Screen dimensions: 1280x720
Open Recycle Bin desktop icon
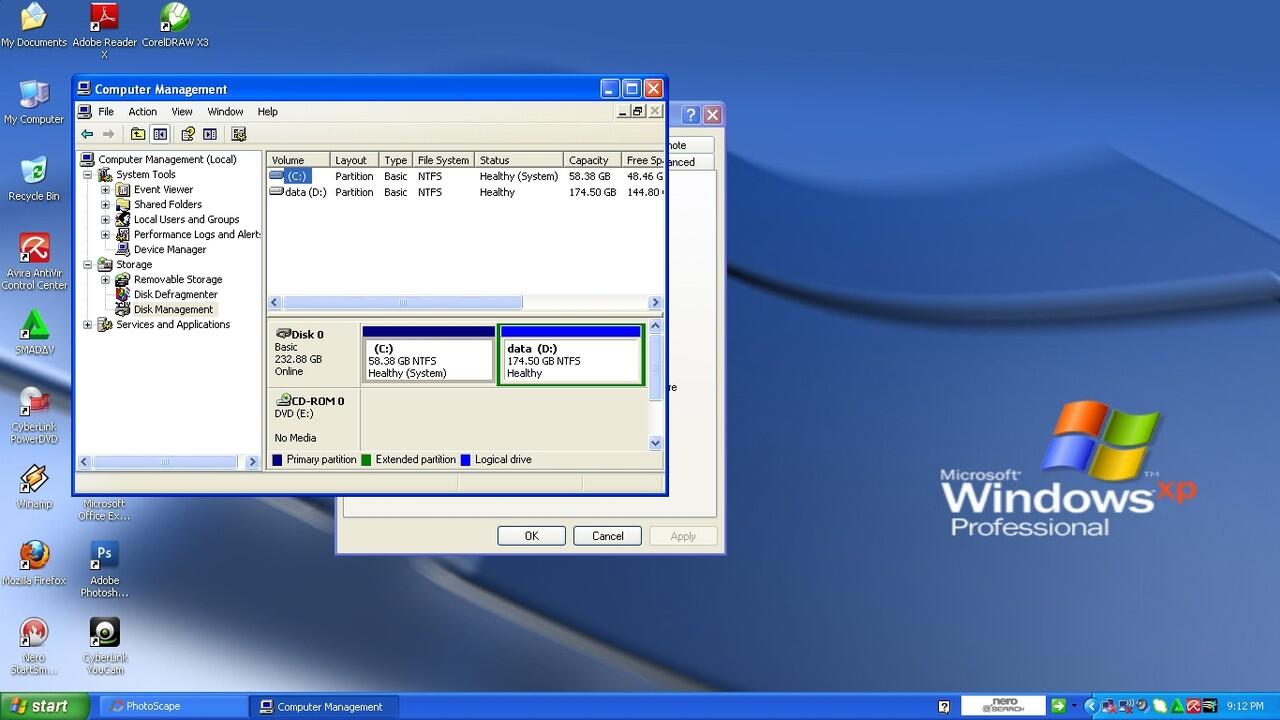point(34,179)
